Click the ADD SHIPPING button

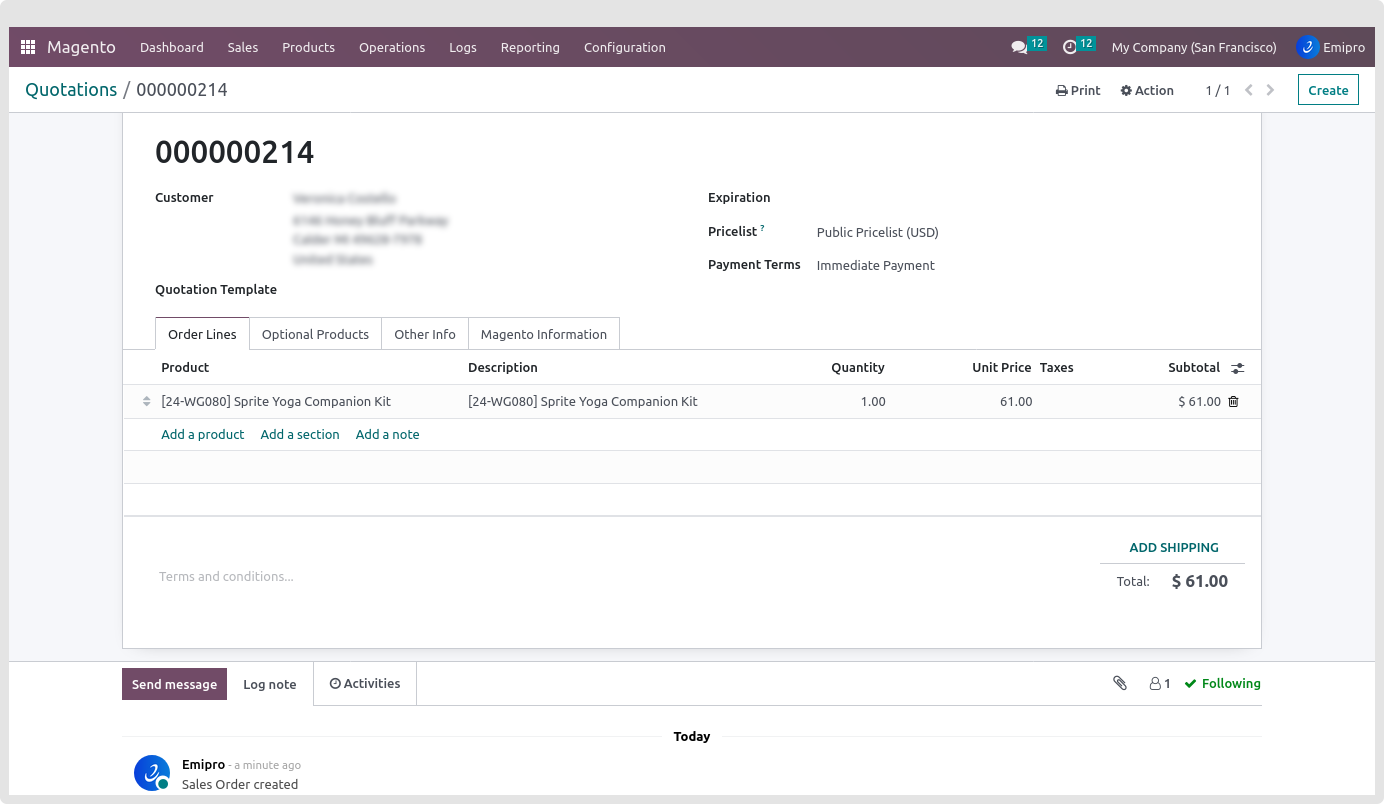tap(1173, 548)
